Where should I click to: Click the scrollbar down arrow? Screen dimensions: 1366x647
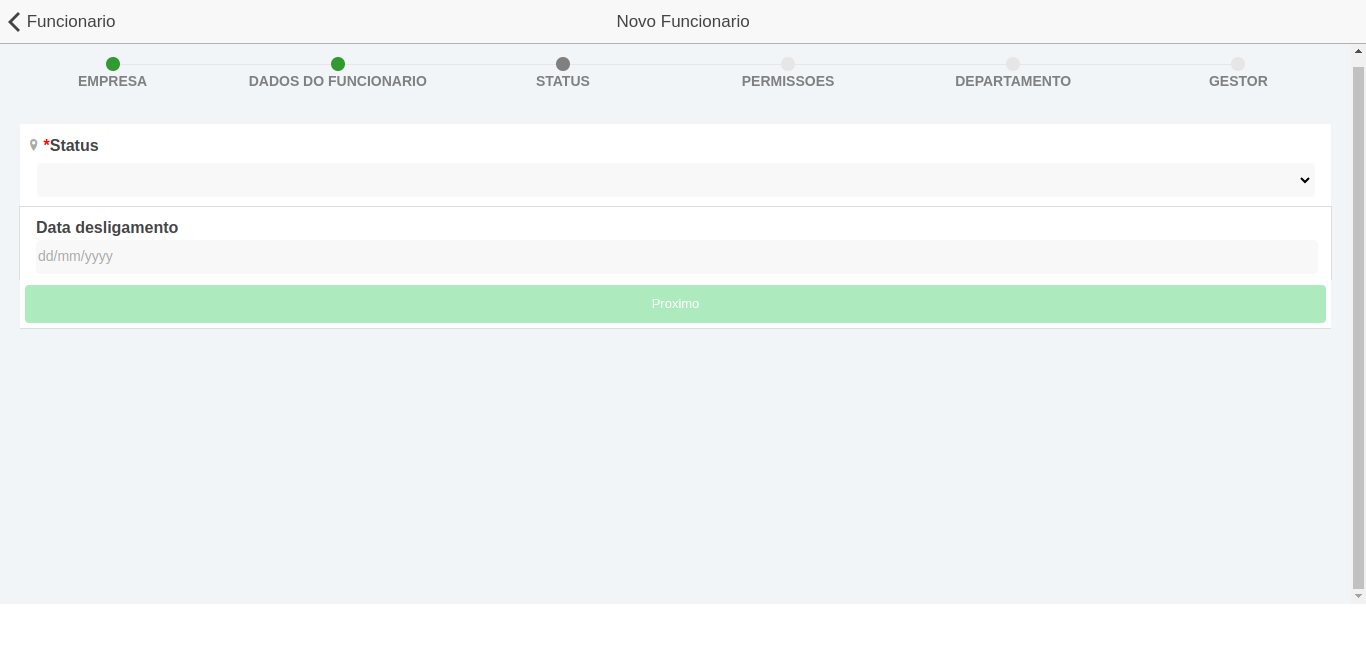1358,596
